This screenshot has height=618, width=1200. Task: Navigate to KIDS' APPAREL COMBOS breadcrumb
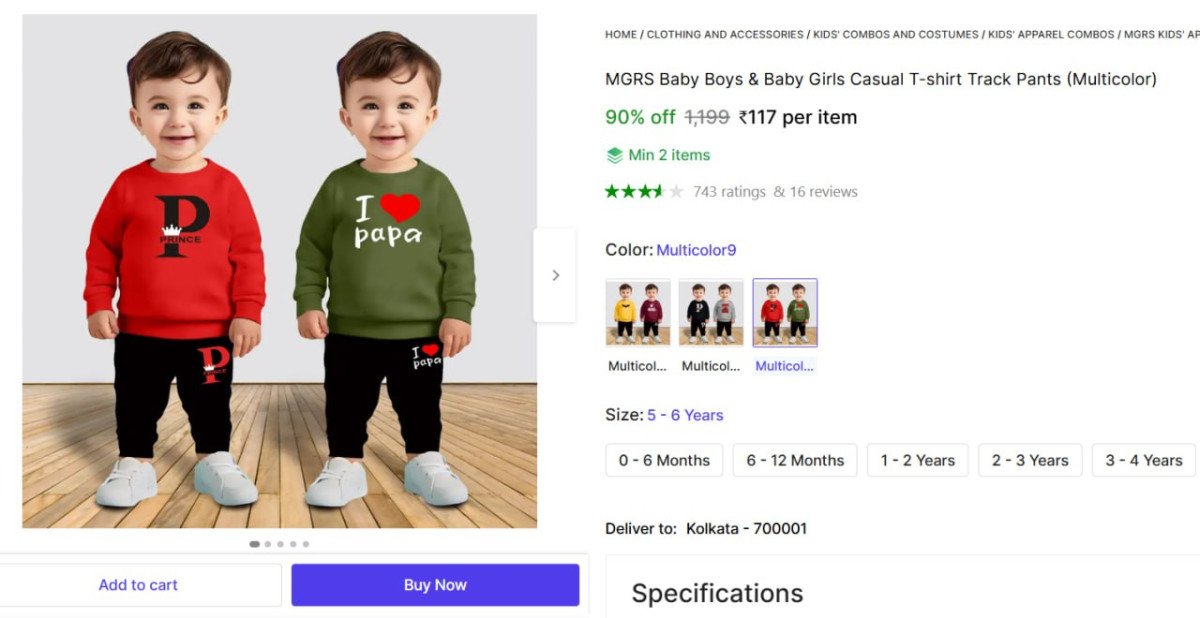(x=1051, y=34)
